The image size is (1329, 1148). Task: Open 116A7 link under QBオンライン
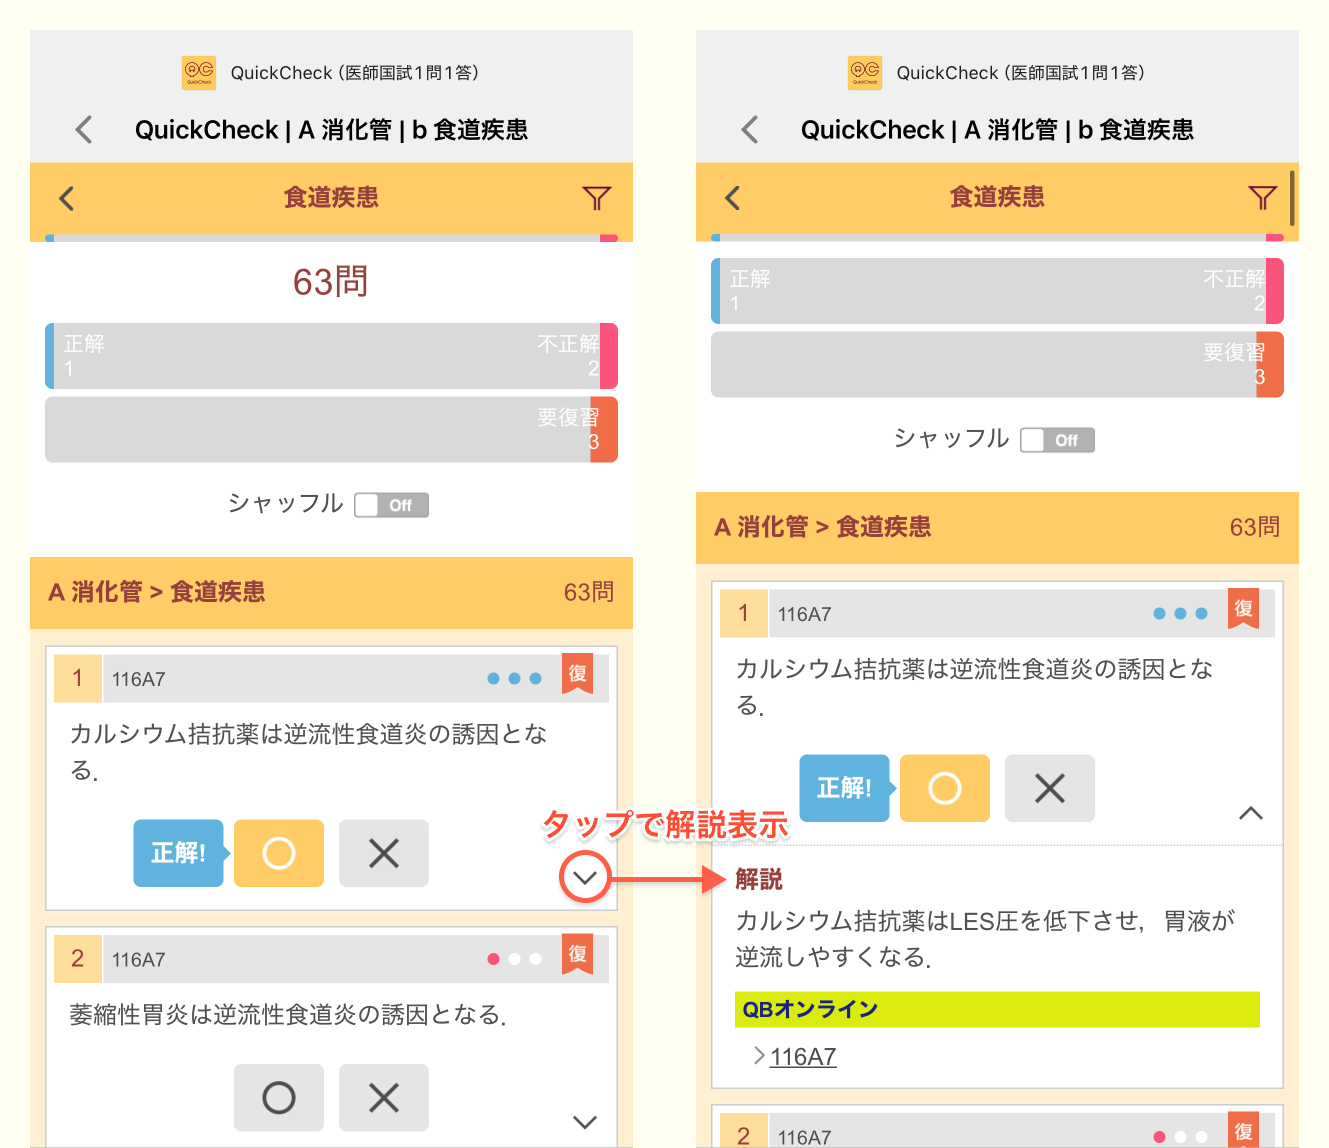click(x=803, y=1057)
